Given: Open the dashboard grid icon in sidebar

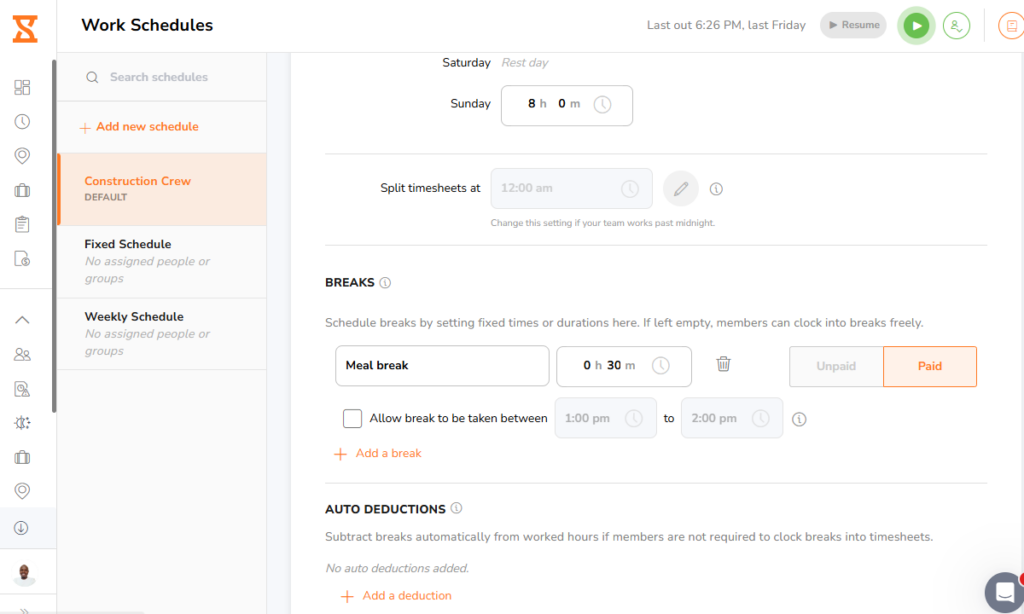Looking at the screenshot, I should click(22, 88).
